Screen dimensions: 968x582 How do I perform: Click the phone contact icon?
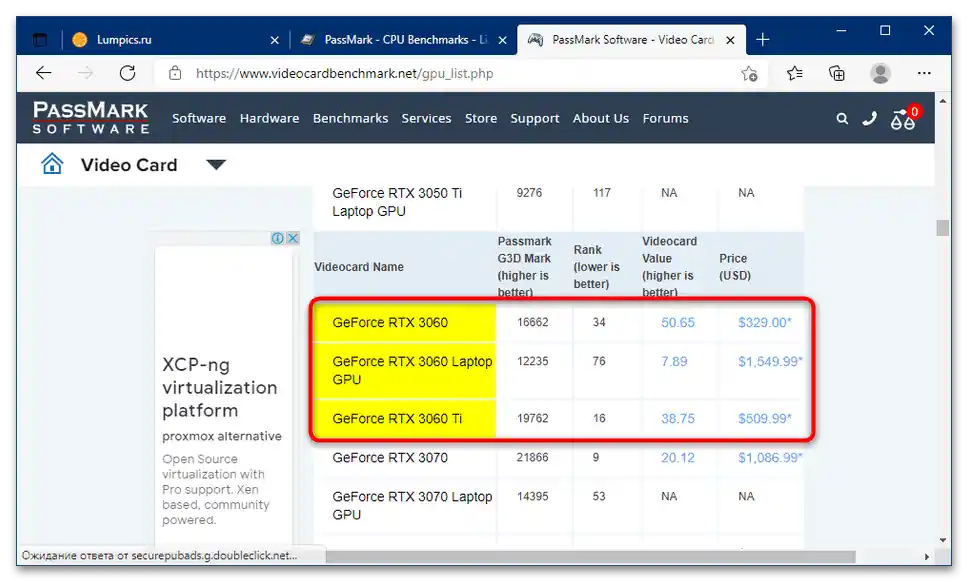pyautogui.click(x=869, y=118)
